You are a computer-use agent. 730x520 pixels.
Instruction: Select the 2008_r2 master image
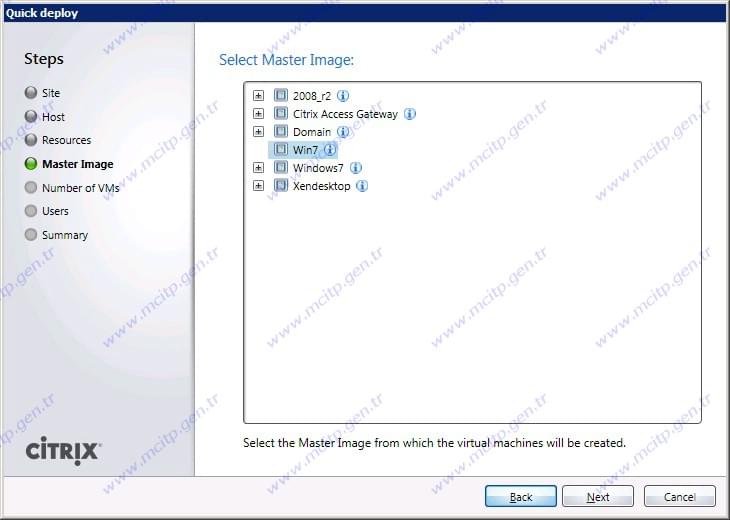(312, 96)
